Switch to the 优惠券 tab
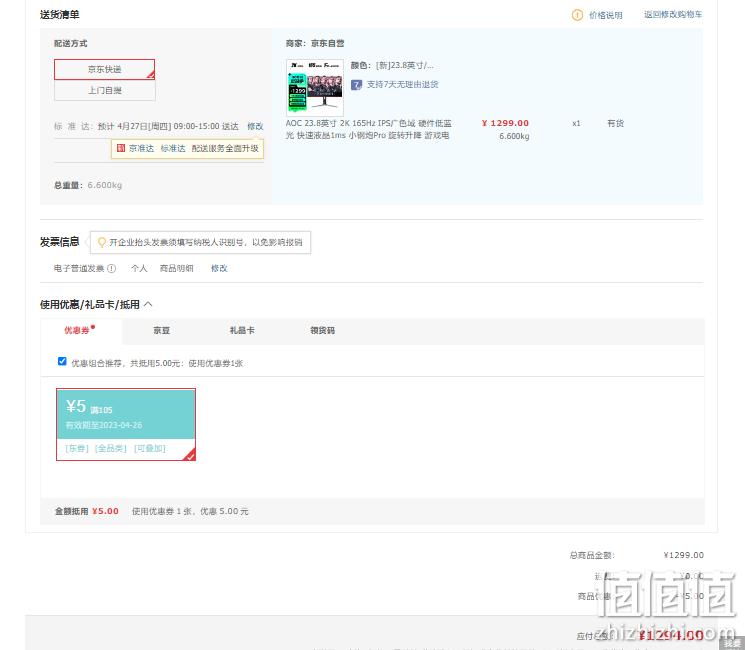Image resolution: width=745 pixels, height=650 pixels. 79,330
